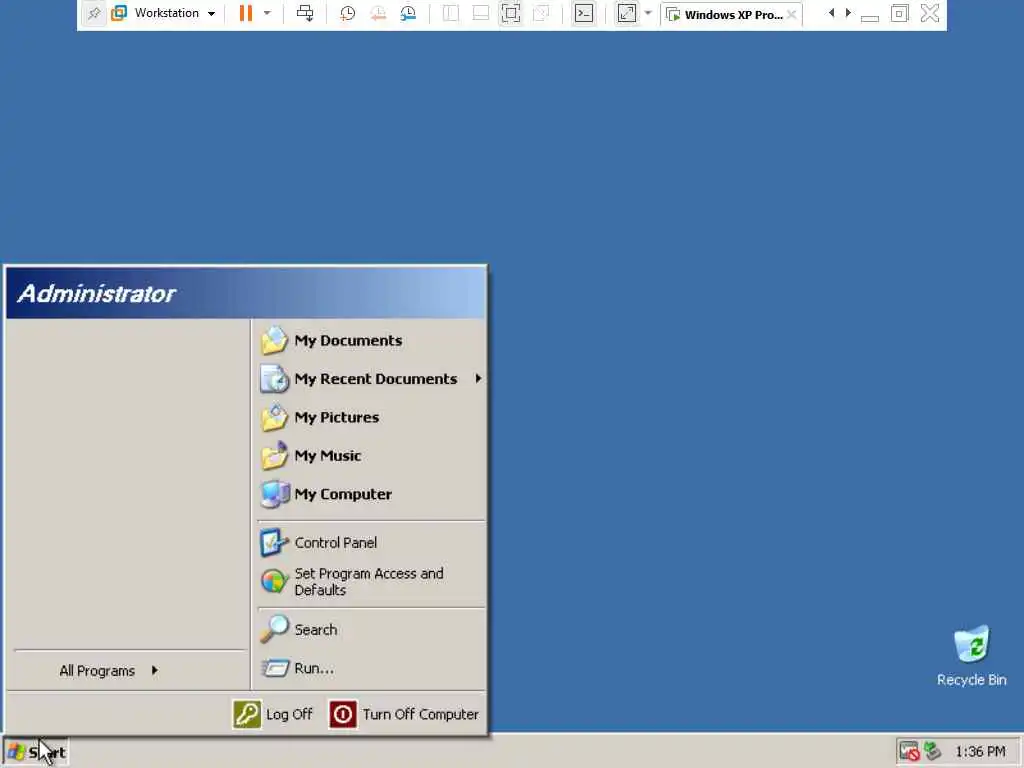Viewport: 1024px width, 768px height.
Task: Expand the My Recent Documents arrow
Action: [478, 379]
